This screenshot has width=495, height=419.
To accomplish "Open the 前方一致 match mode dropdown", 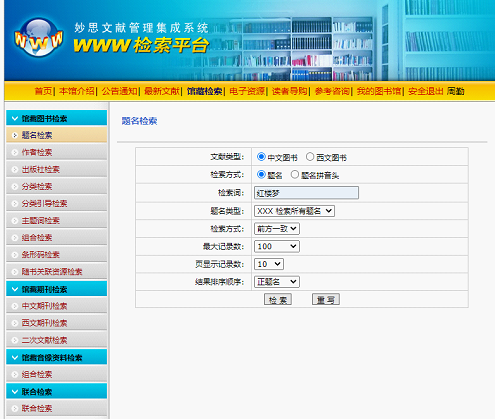I will [277, 229].
